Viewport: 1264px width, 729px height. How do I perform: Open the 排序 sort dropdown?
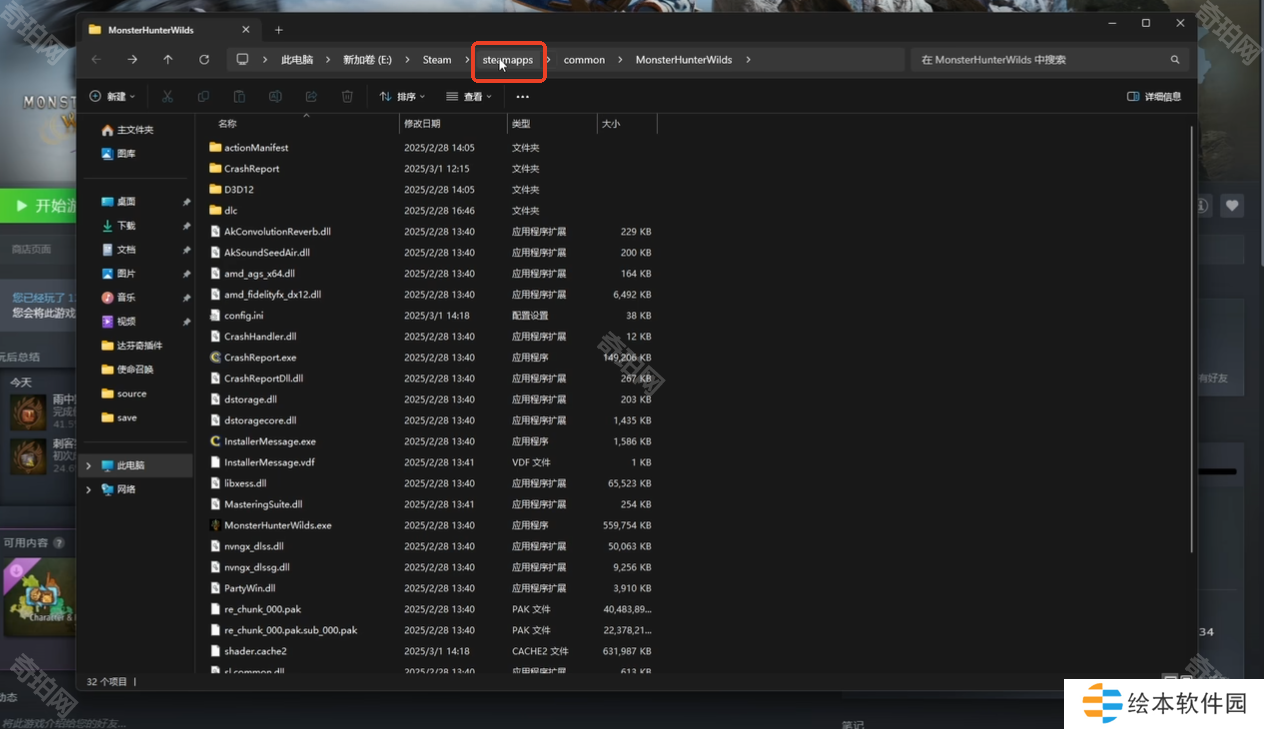tap(402, 97)
